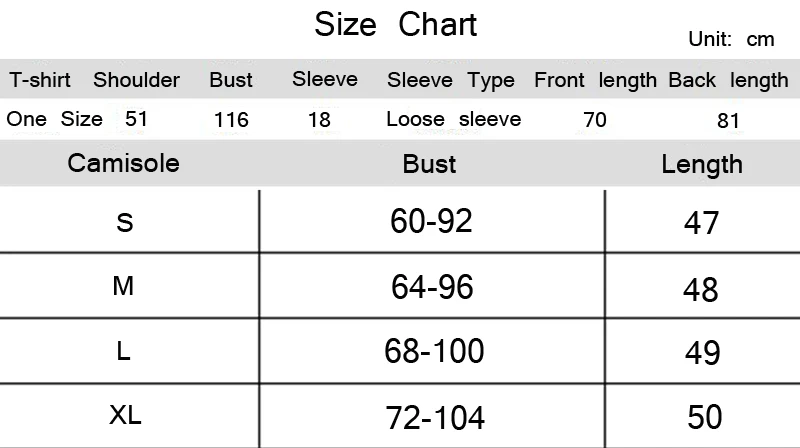
Task: Click the T-shirt header cell
Action: 40,80
